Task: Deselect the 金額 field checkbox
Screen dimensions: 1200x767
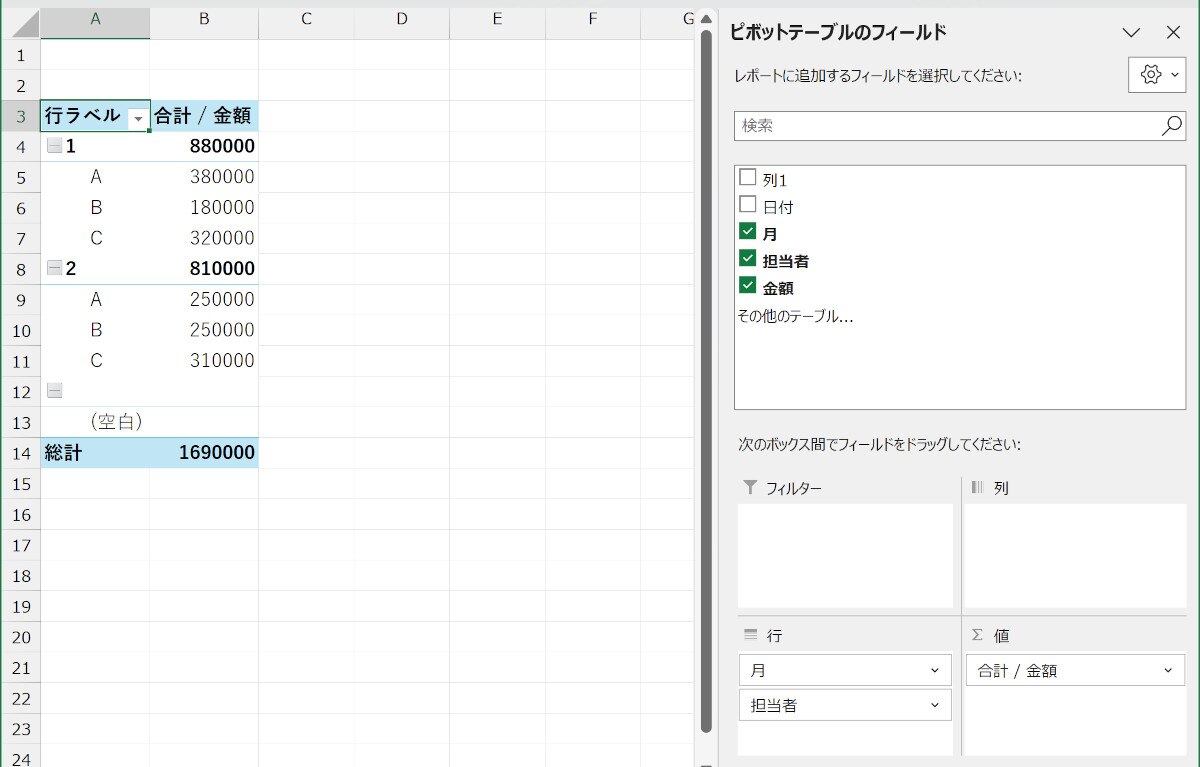Action: tap(747, 286)
